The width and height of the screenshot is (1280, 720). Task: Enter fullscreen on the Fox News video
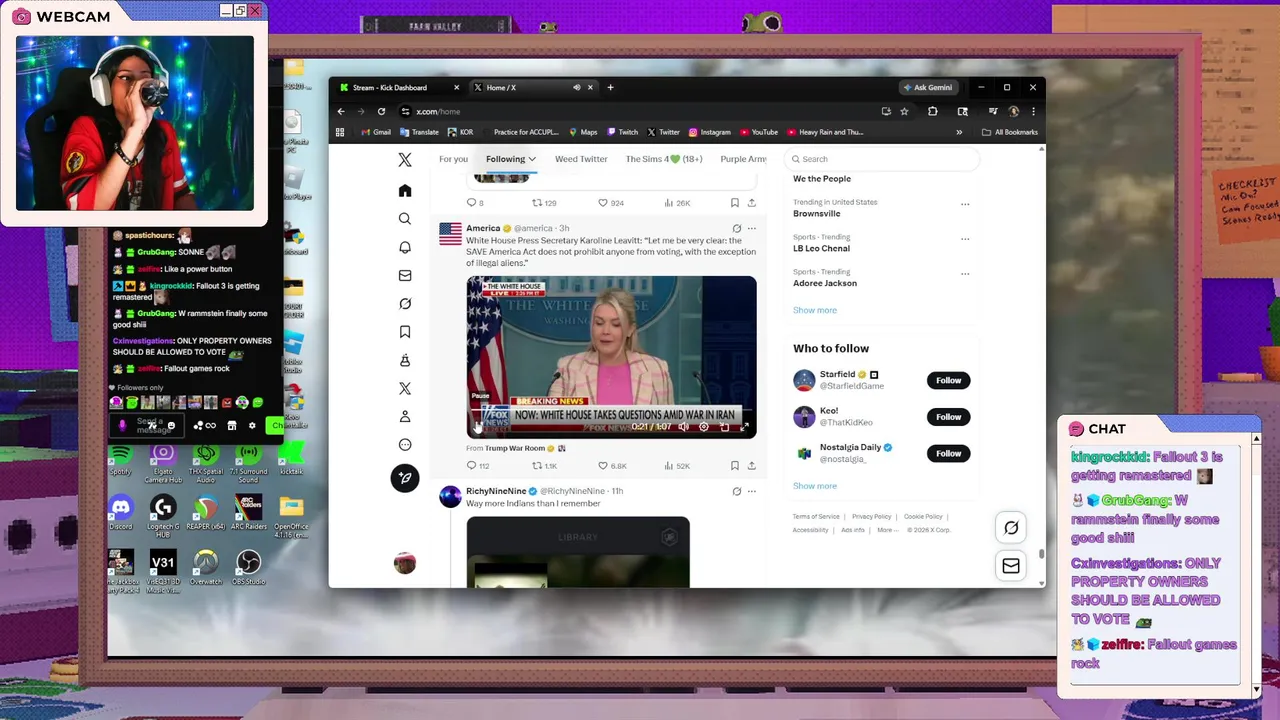(744, 427)
